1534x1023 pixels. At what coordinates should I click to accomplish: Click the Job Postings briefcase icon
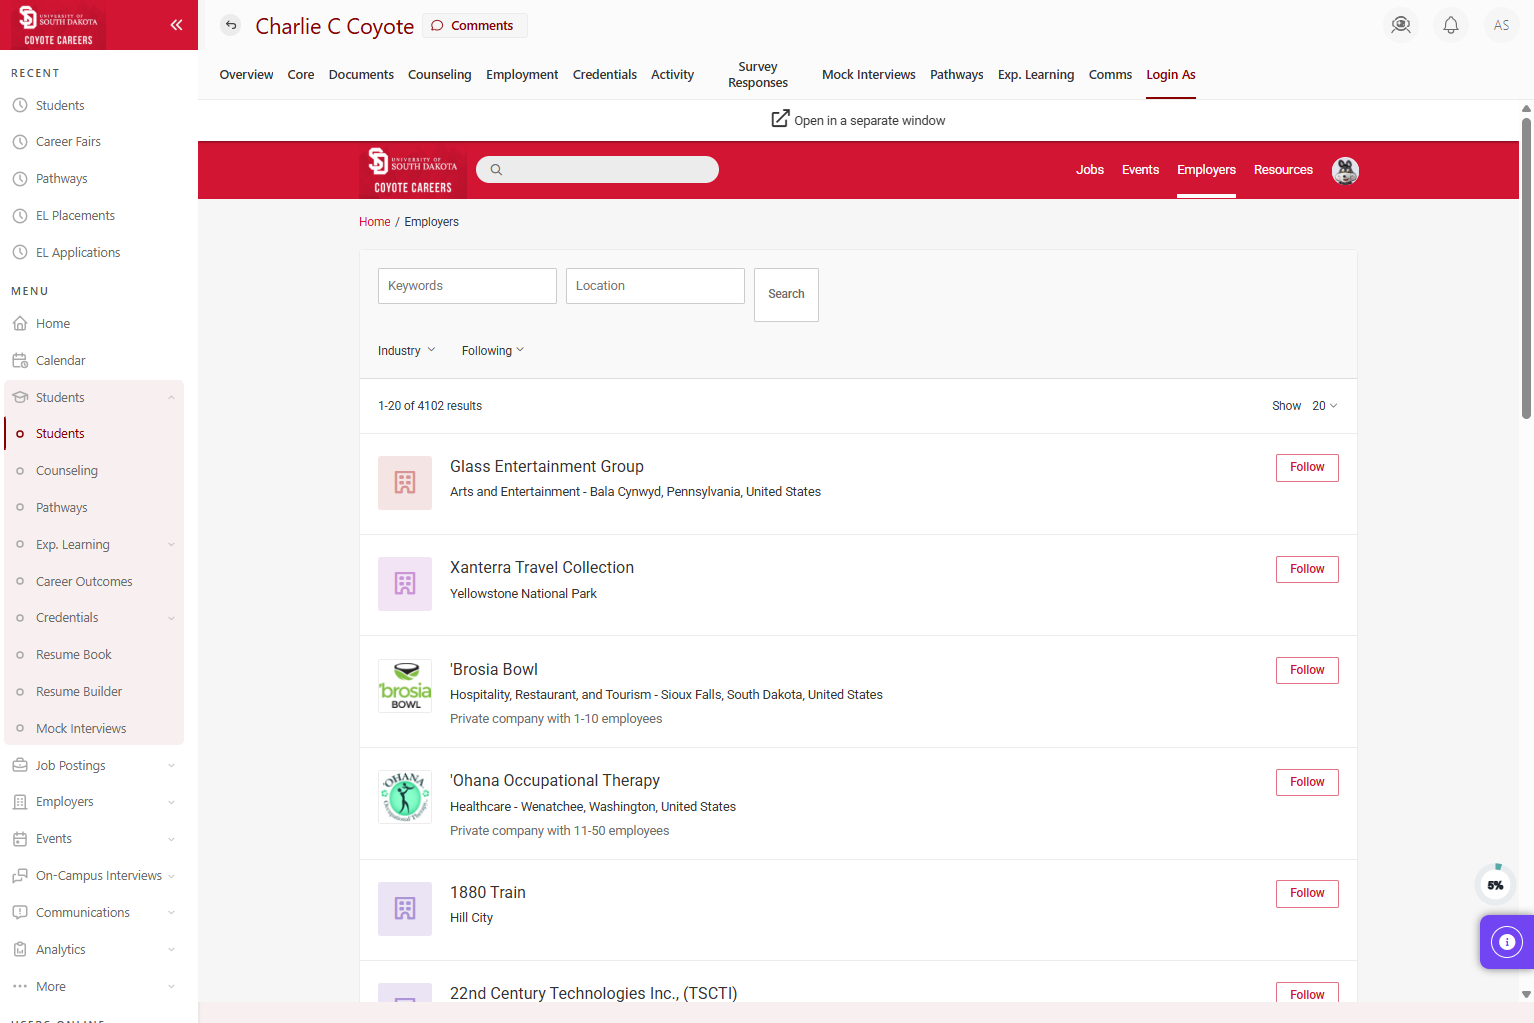20,765
